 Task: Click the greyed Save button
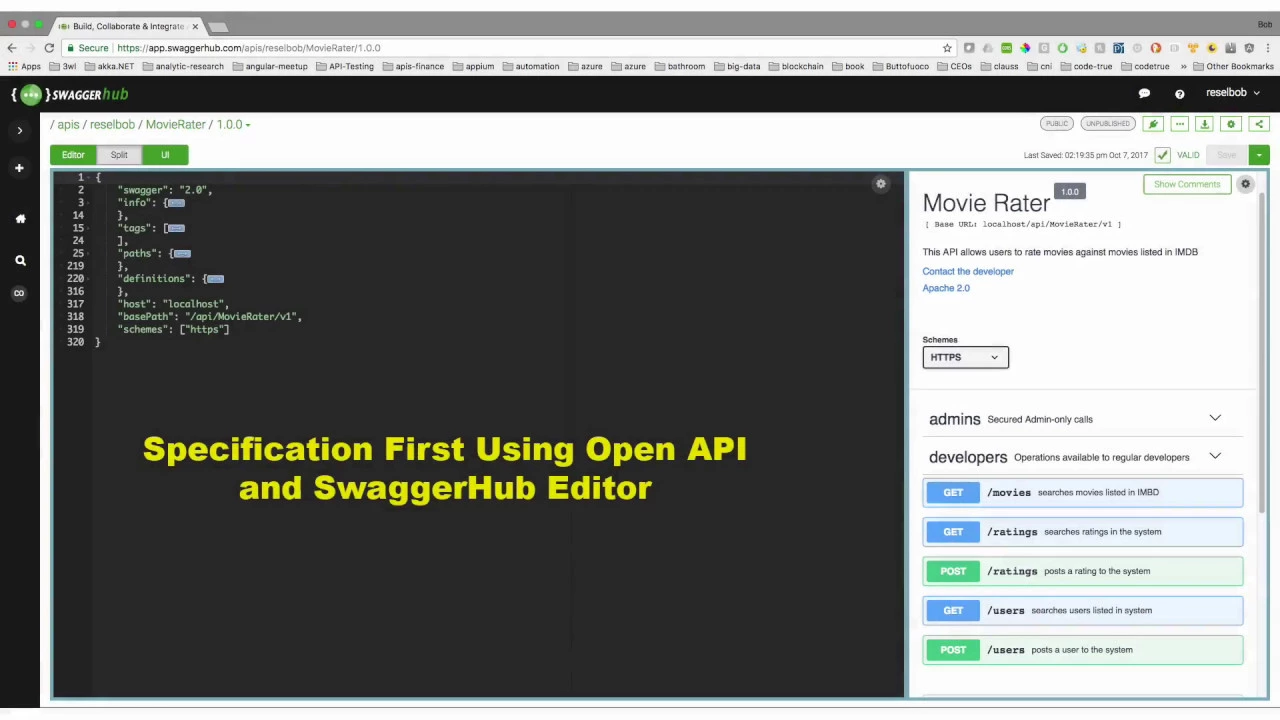[1227, 155]
